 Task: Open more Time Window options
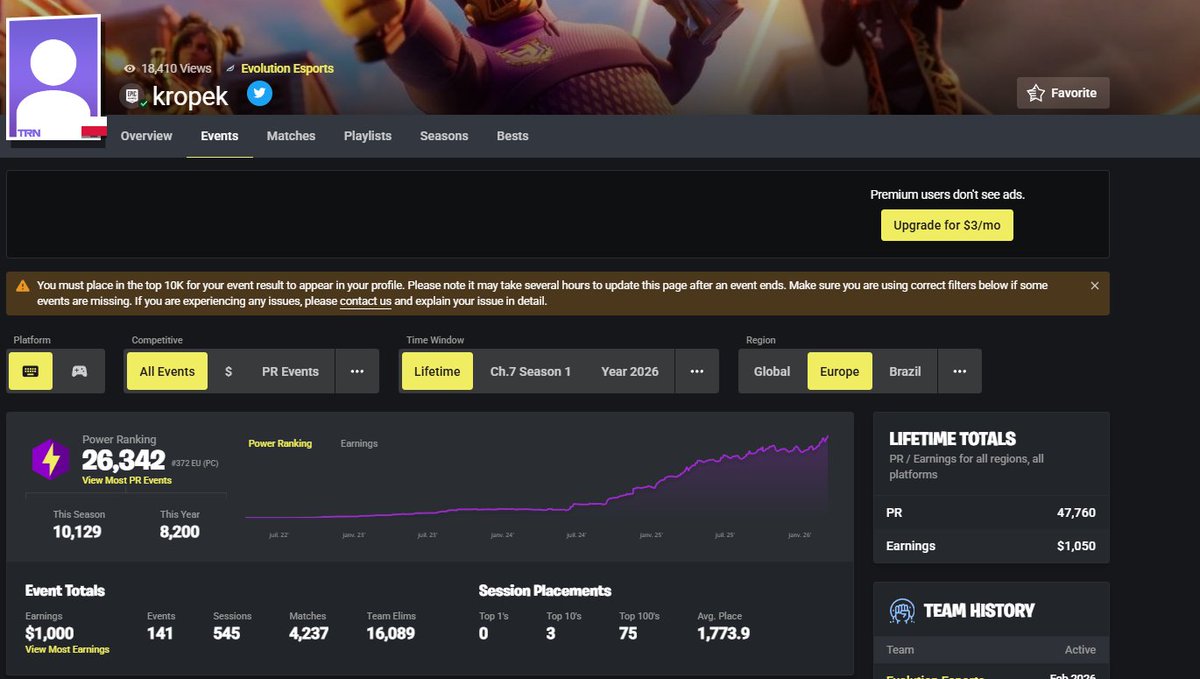tap(696, 371)
